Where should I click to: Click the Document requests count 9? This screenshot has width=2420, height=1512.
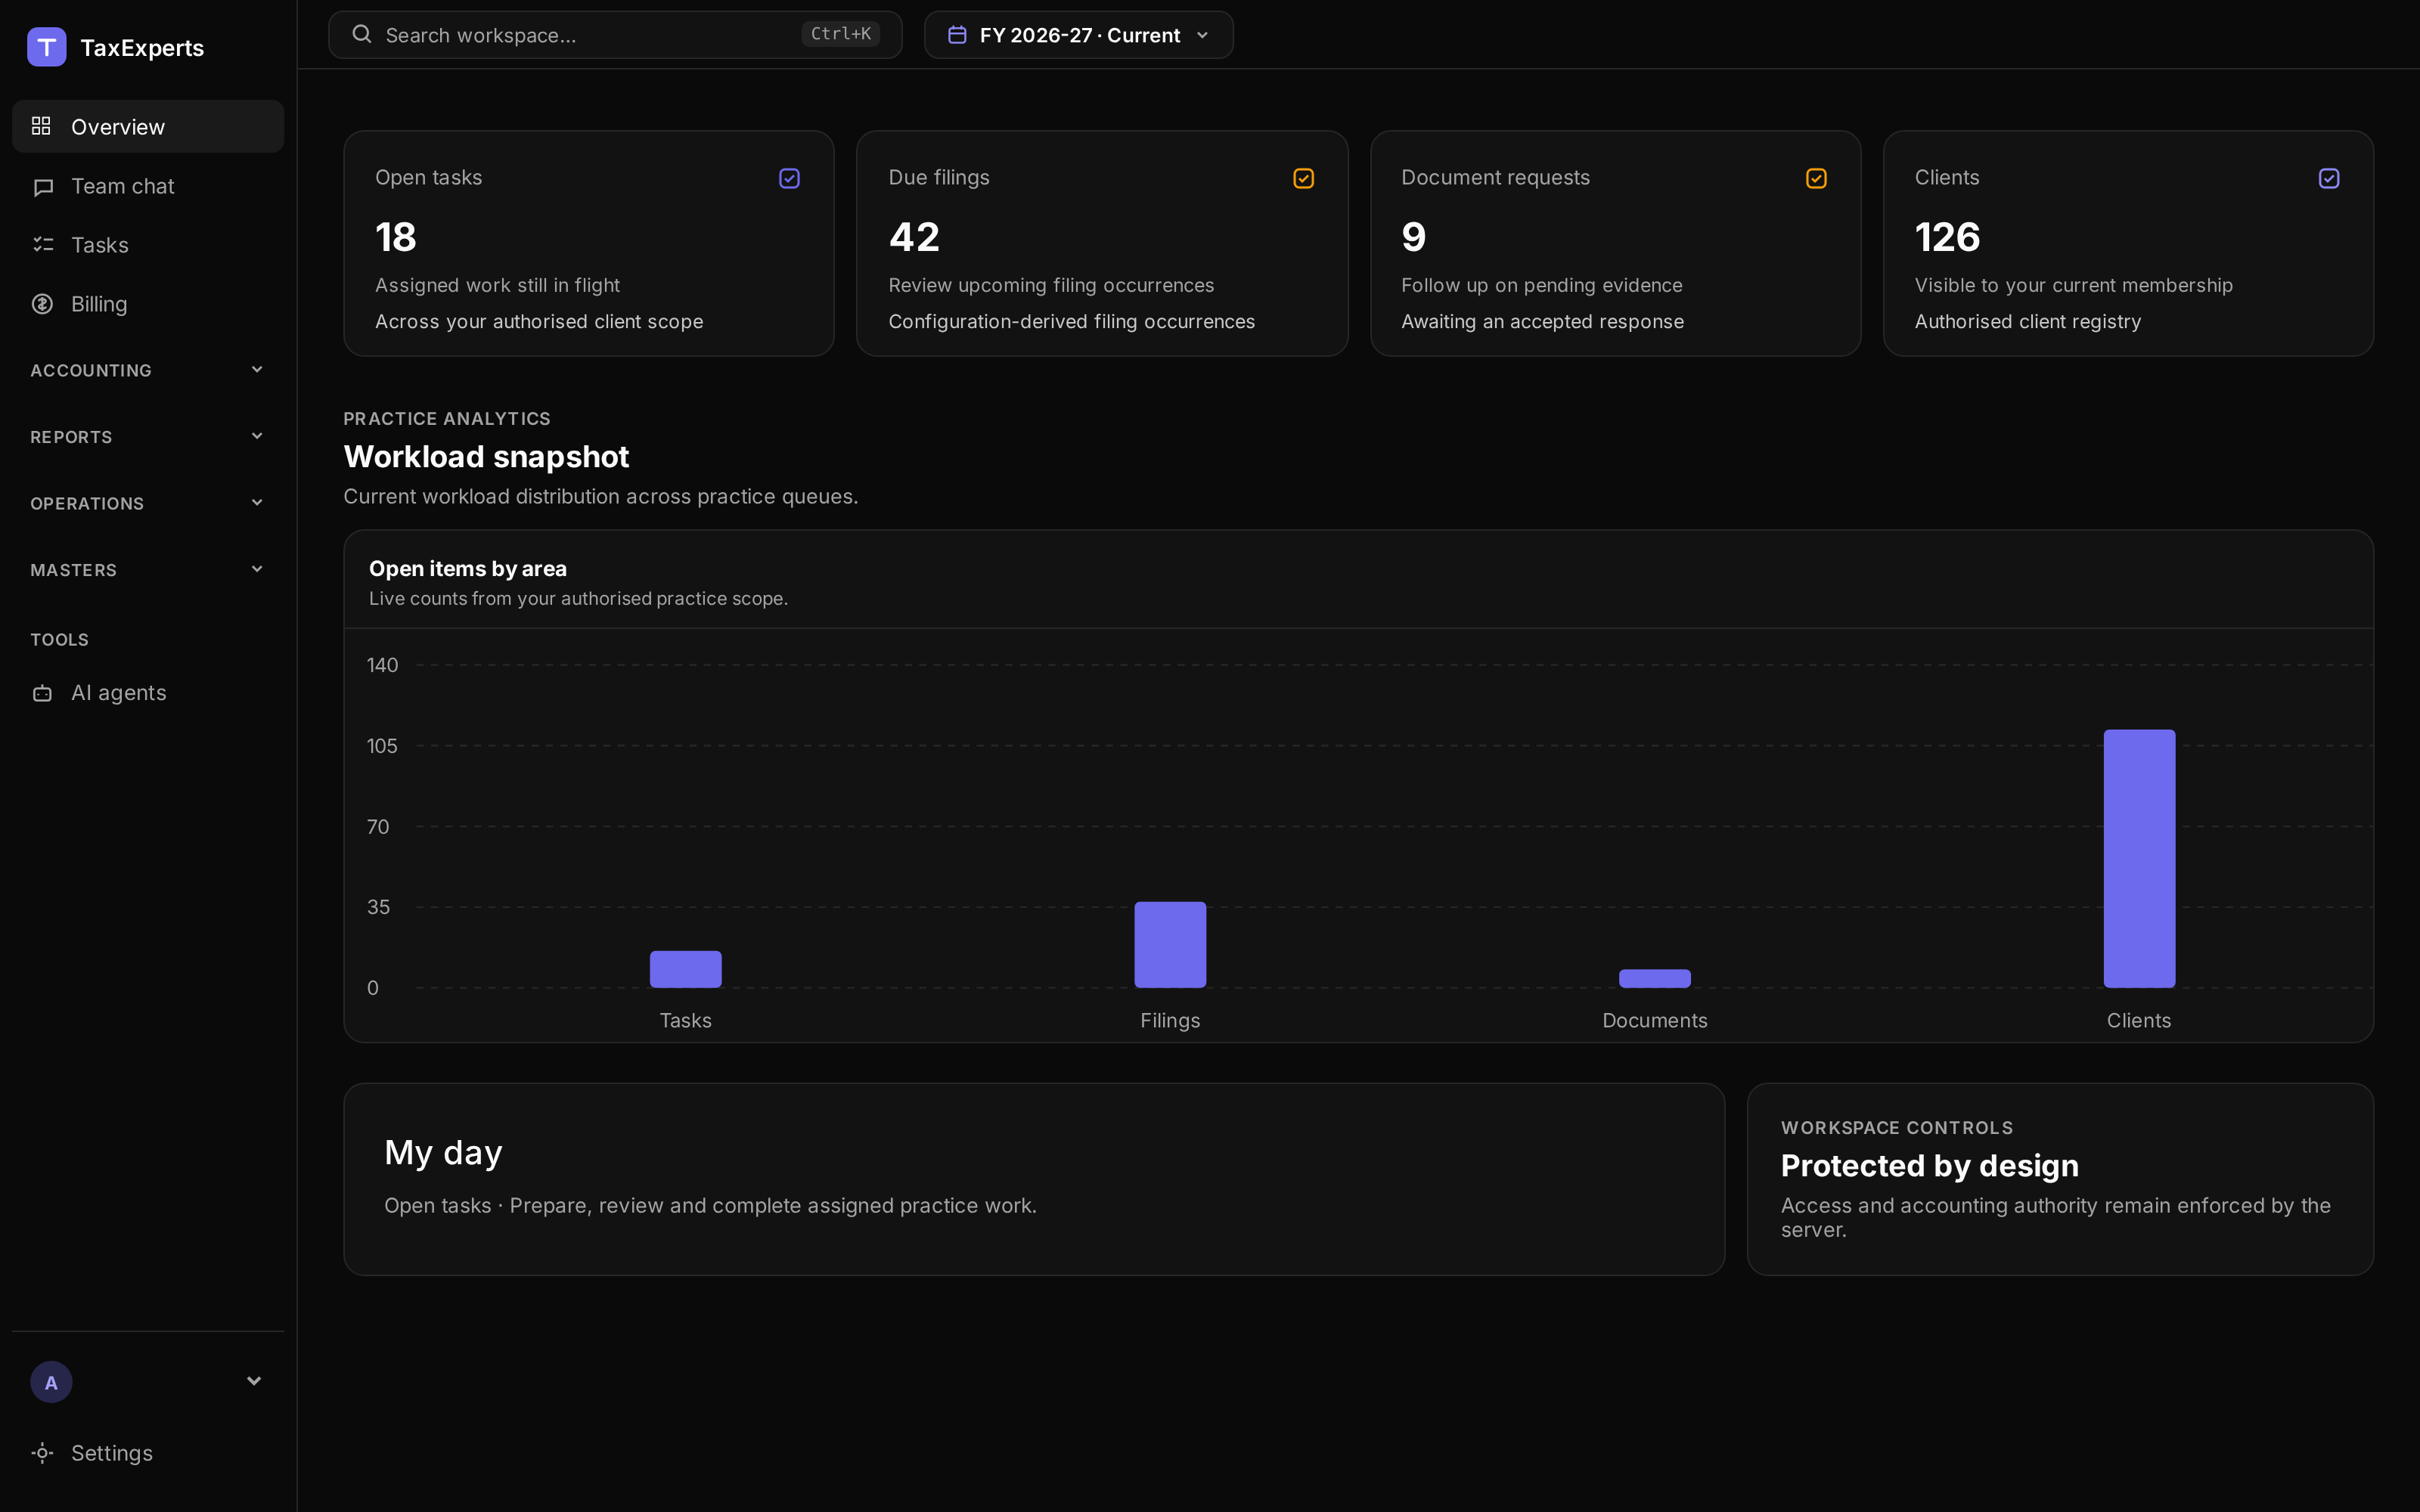click(1414, 238)
